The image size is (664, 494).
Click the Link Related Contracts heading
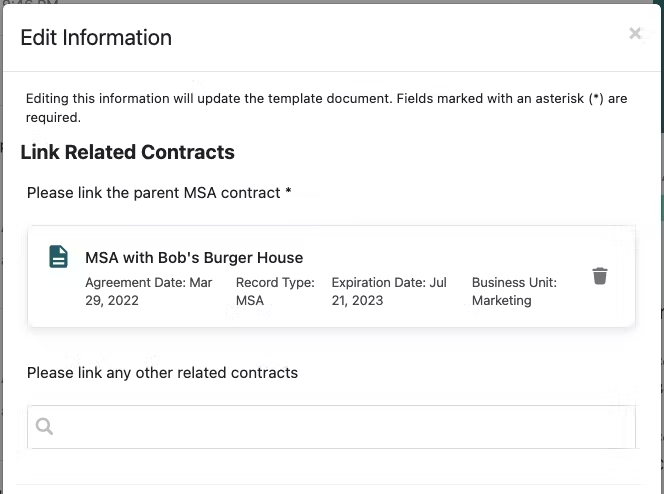[127, 152]
